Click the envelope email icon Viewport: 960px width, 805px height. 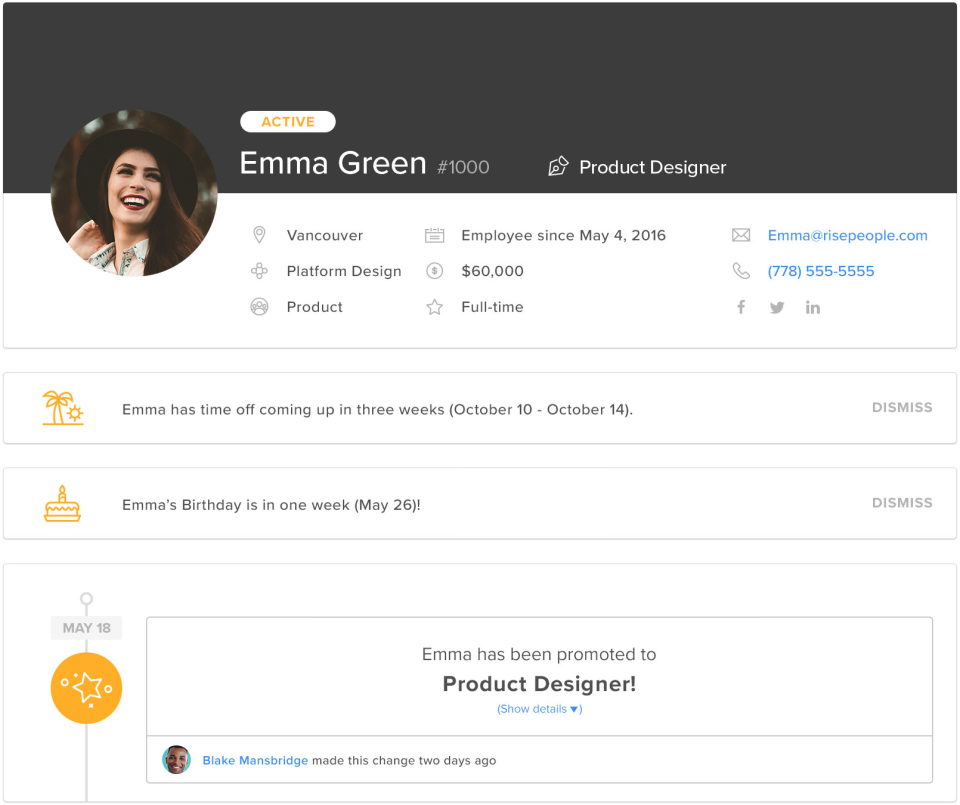(x=741, y=235)
